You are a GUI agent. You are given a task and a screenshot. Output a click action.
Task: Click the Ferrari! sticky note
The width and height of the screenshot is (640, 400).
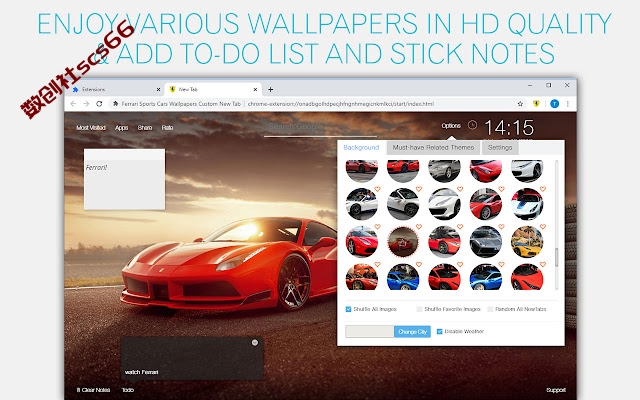124,179
